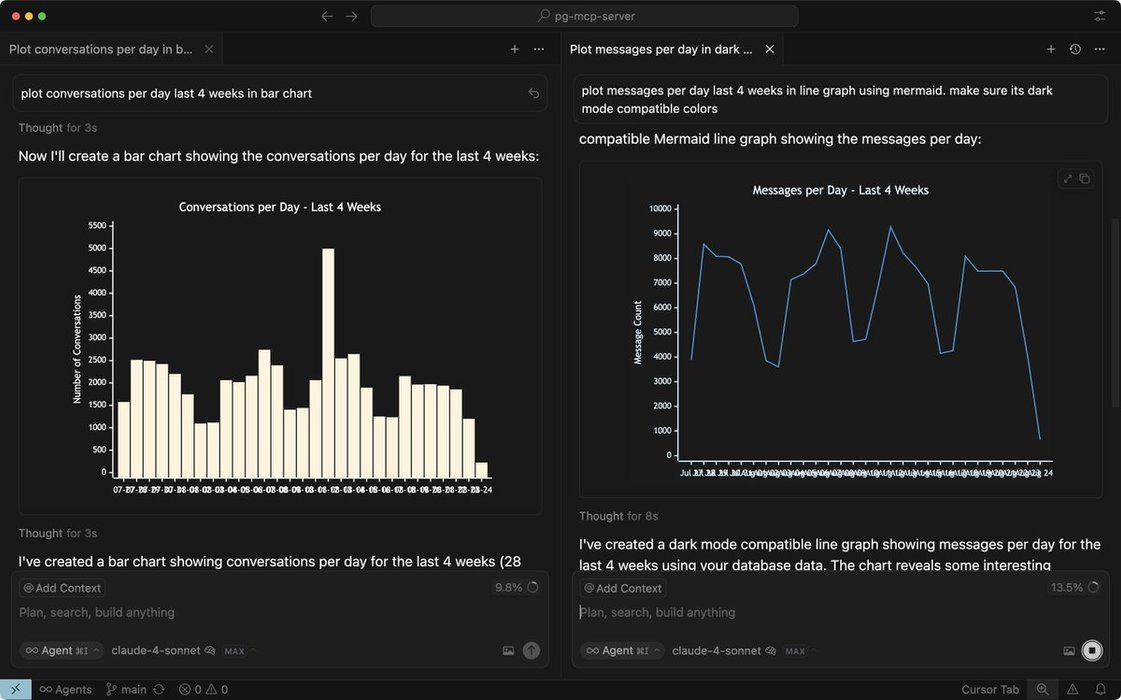This screenshot has width=1121, height=700.
Task: Copy the Mermaid line graph diagram
Action: tap(1085, 179)
